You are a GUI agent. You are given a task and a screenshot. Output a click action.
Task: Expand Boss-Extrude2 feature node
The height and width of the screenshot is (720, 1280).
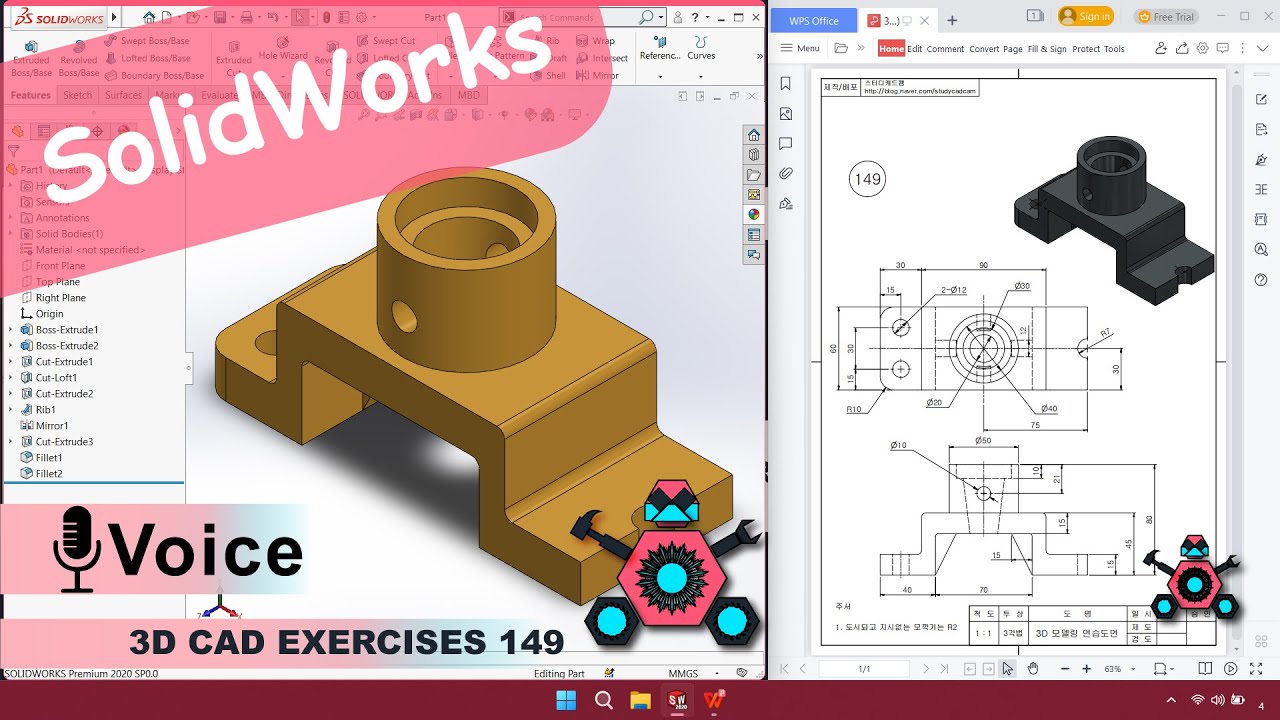click(x=11, y=346)
